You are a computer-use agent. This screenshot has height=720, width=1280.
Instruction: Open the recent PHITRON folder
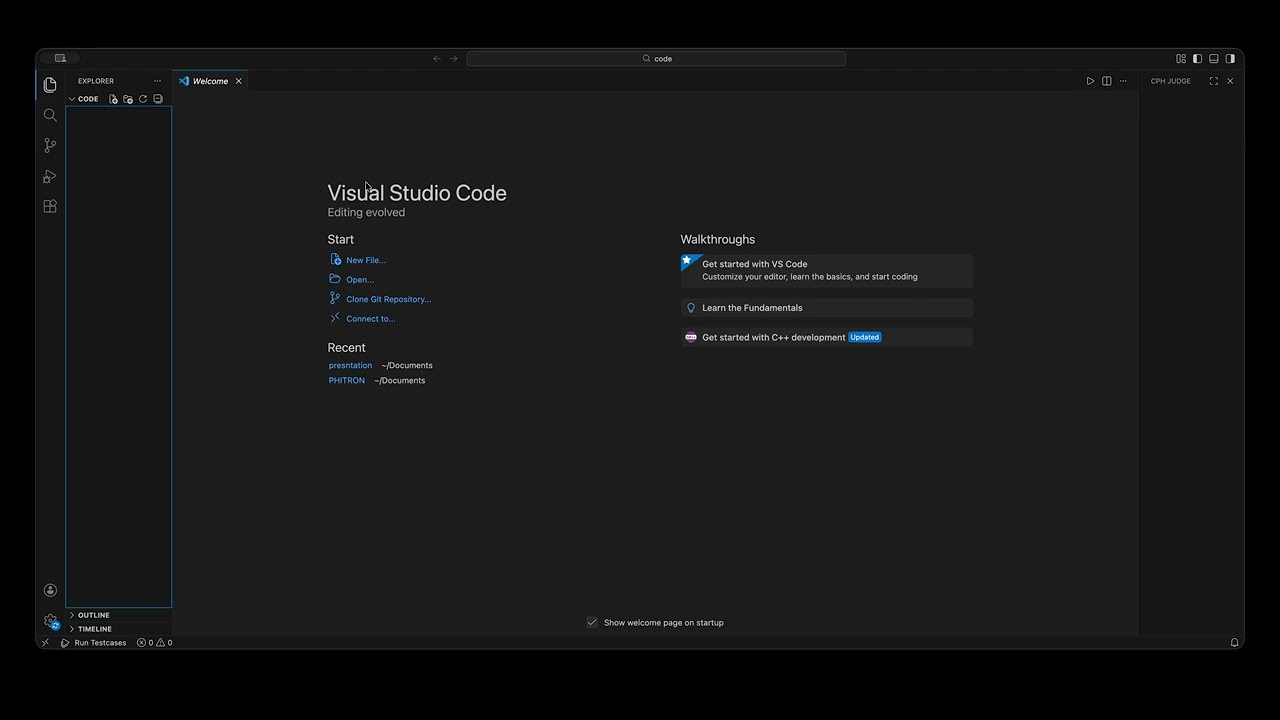[x=347, y=380]
